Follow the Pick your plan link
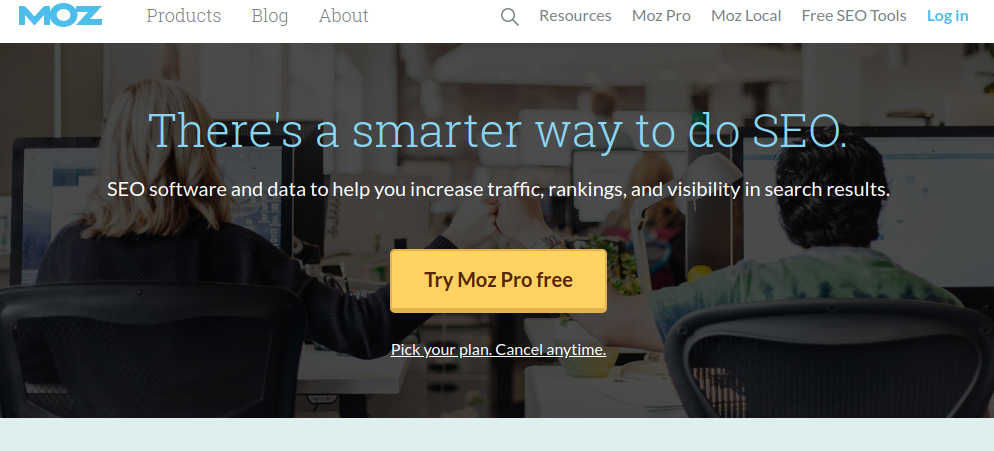Screen dimensions: 994x451 coord(498,350)
